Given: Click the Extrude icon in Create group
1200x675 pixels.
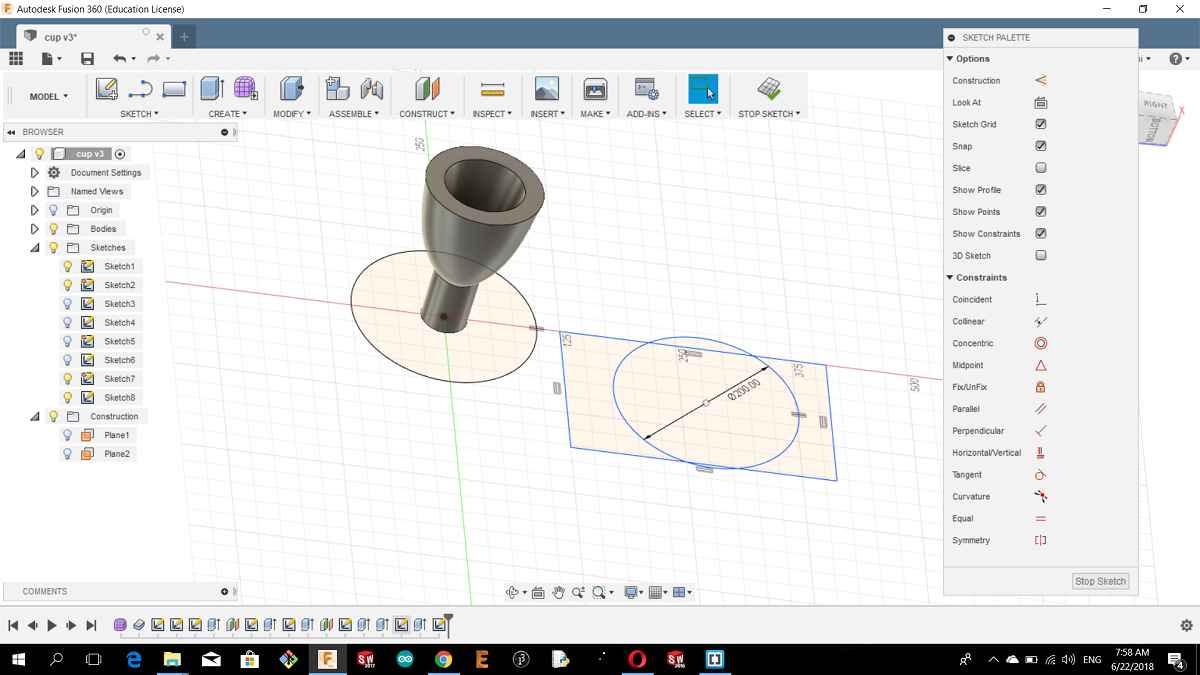Looking at the screenshot, I should click(212, 89).
